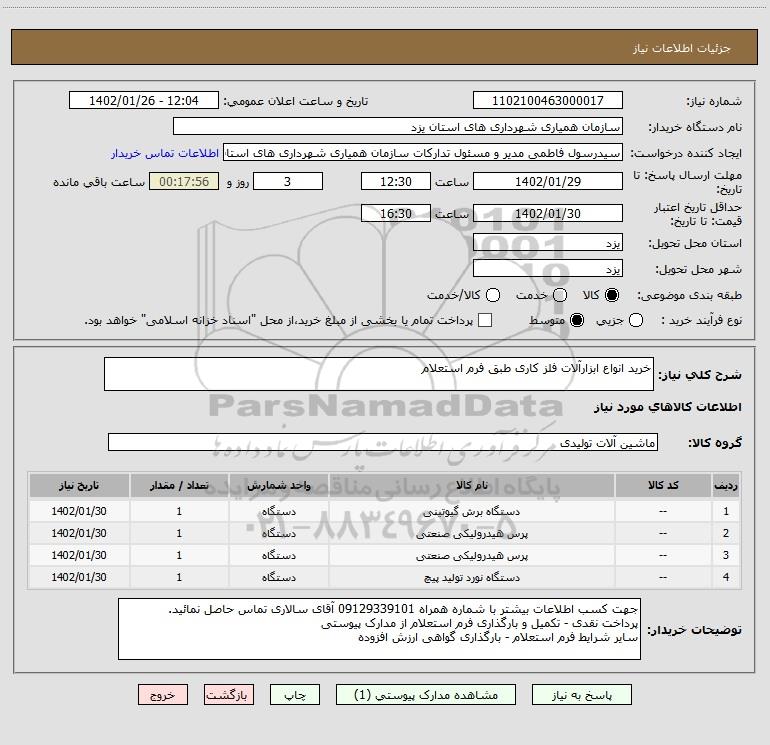Click row number 4 cell

tap(726, 578)
